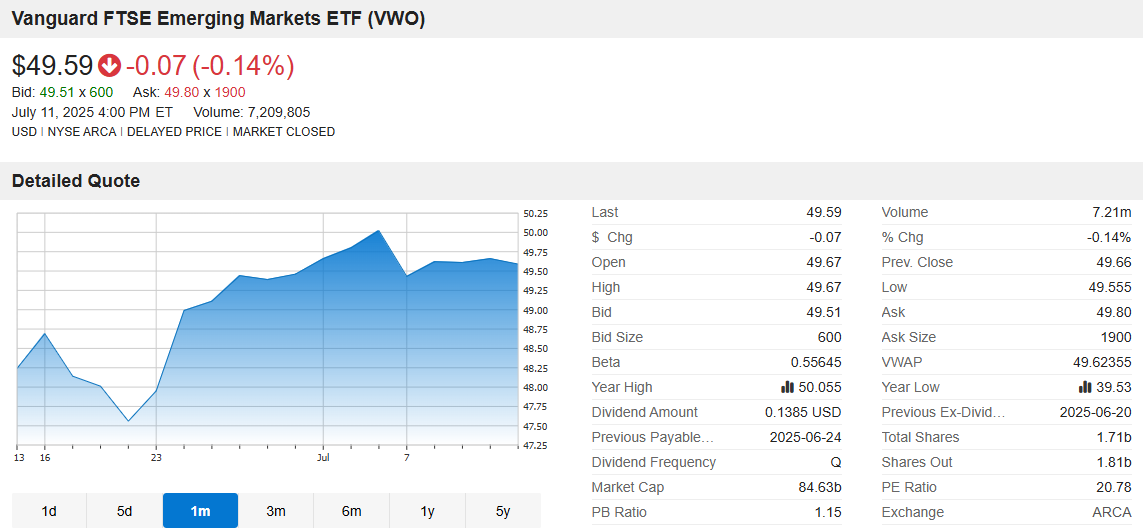This screenshot has height=530, width=1143.
Task: Click the Beta value 0.55645
Action: (x=816, y=362)
